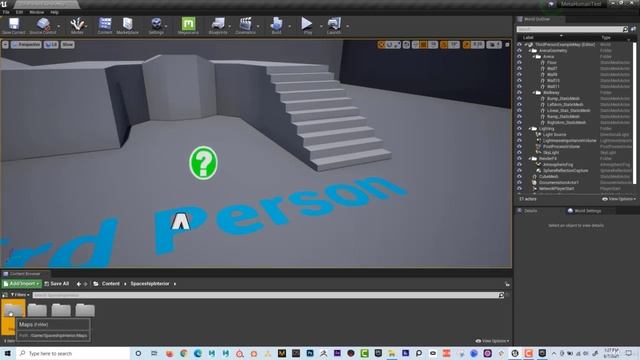Toggle eye icon for Bump_StaticMesh
This screenshot has width=640, height=360.
pyautogui.click(x=519, y=98)
